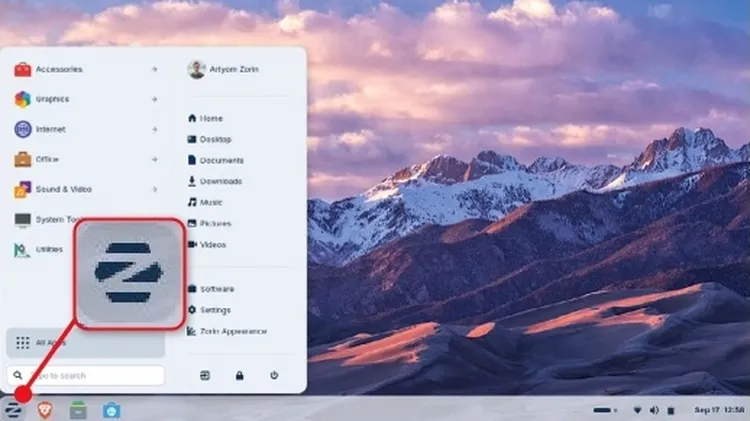The width and height of the screenshot is (750, 421).
Task: Open the Downloads folder link
Action: (220, 181)
